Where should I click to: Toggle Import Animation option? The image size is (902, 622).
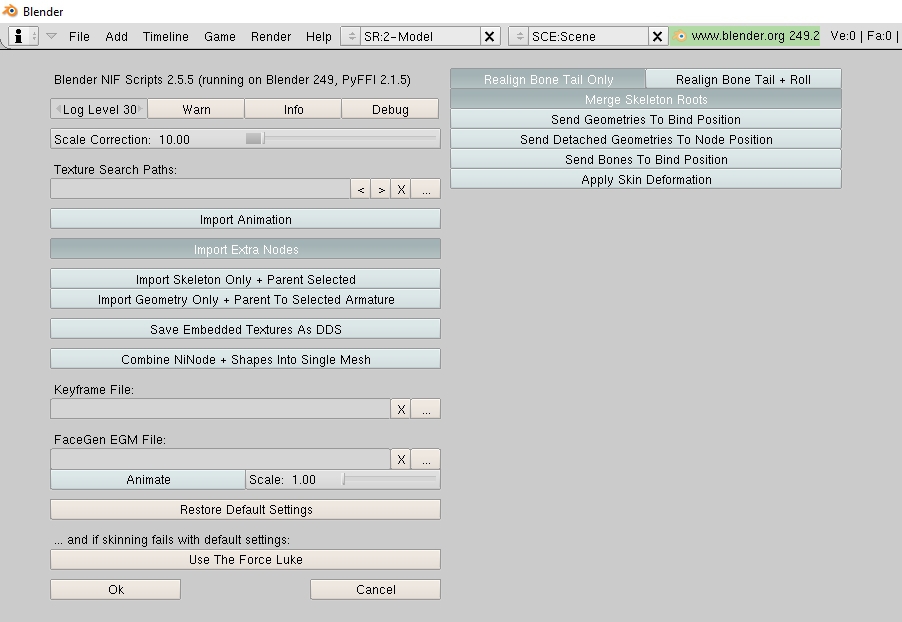point(246,219)
